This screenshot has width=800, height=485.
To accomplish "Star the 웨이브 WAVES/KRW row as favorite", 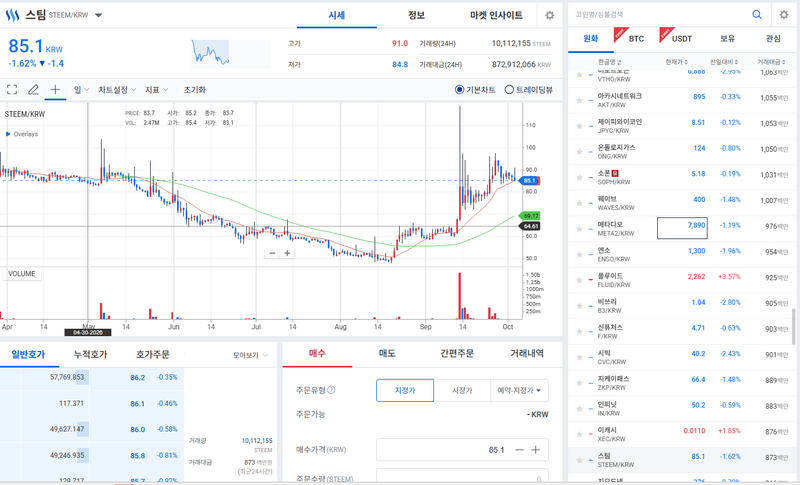I will 580,203.
